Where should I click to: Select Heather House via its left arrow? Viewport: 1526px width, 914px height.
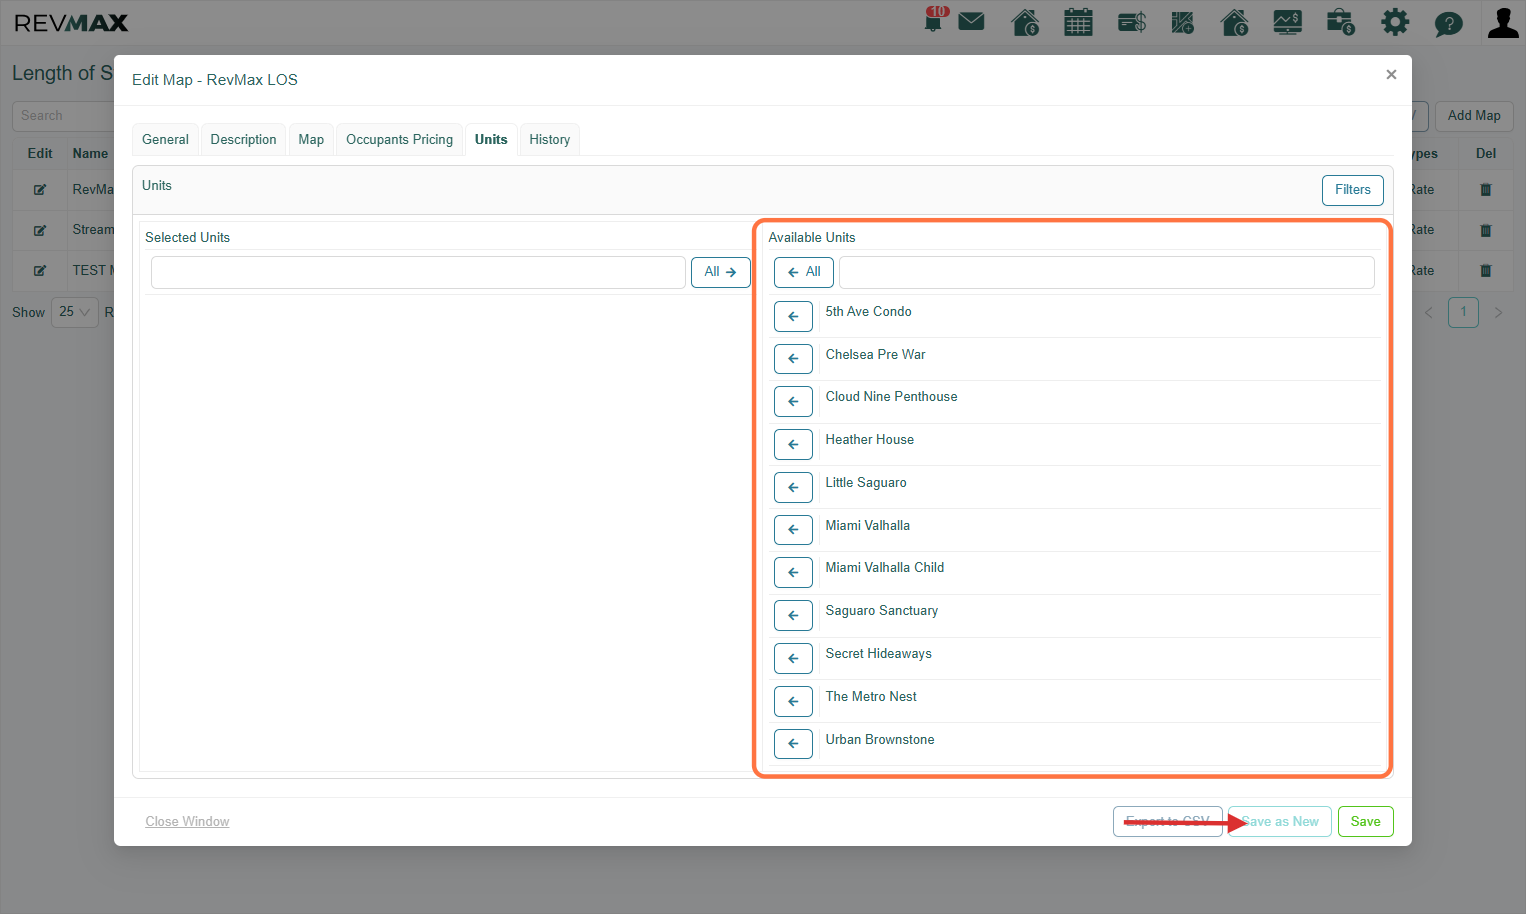[x=793, y=444]
